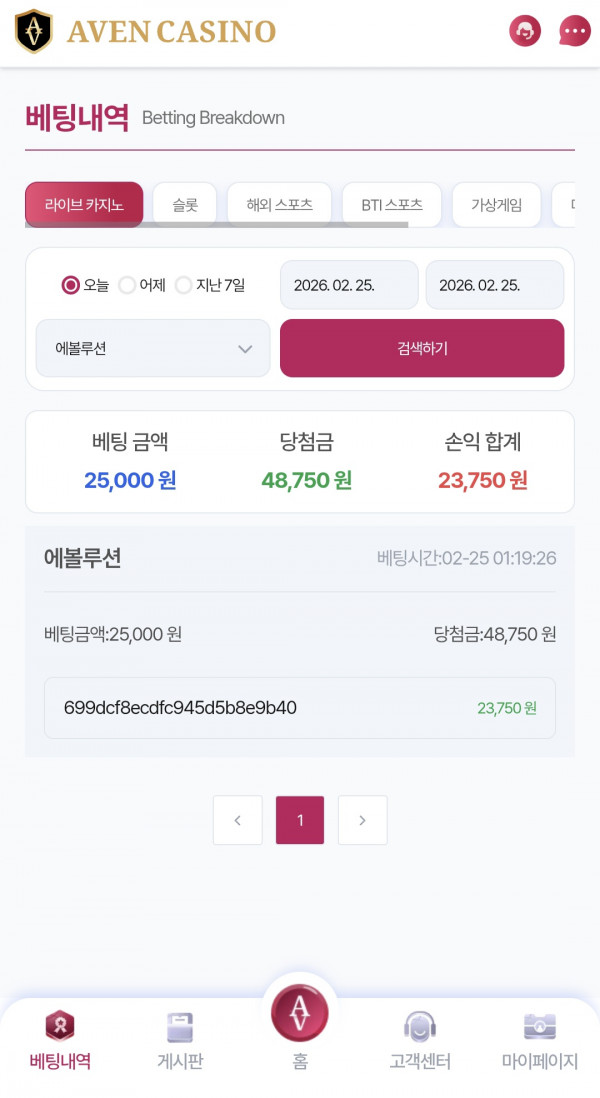Select the 베팅내역 icon in bottom navigation
Viewport: 600px width, 1098px height.
pos(60,1040)
